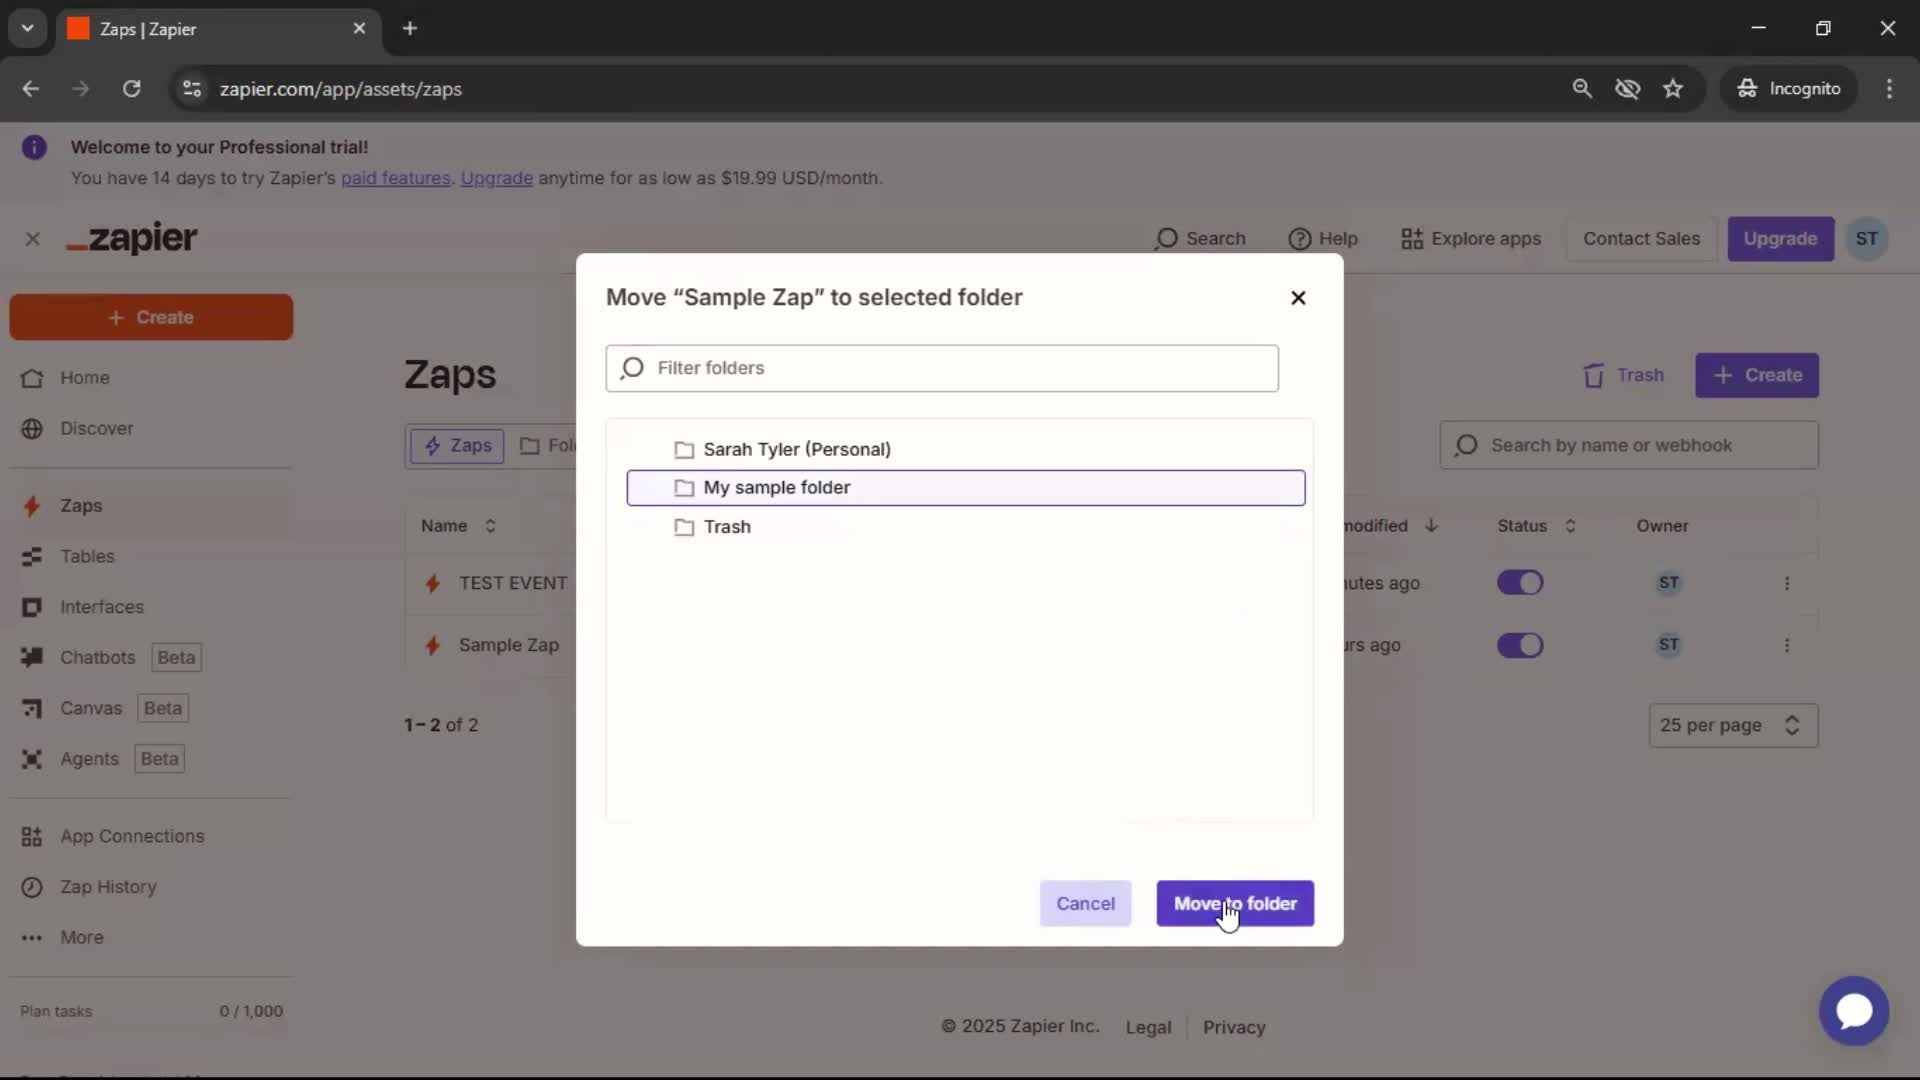Click the Agents sidebar icon
Screen dimensions: 1920x1080
32,759
